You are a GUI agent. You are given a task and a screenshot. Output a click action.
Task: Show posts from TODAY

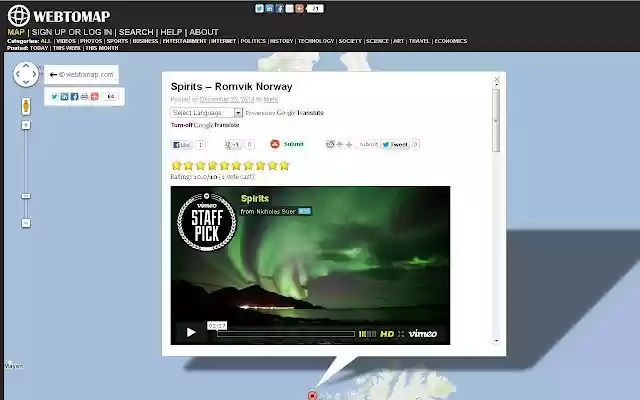39,48
